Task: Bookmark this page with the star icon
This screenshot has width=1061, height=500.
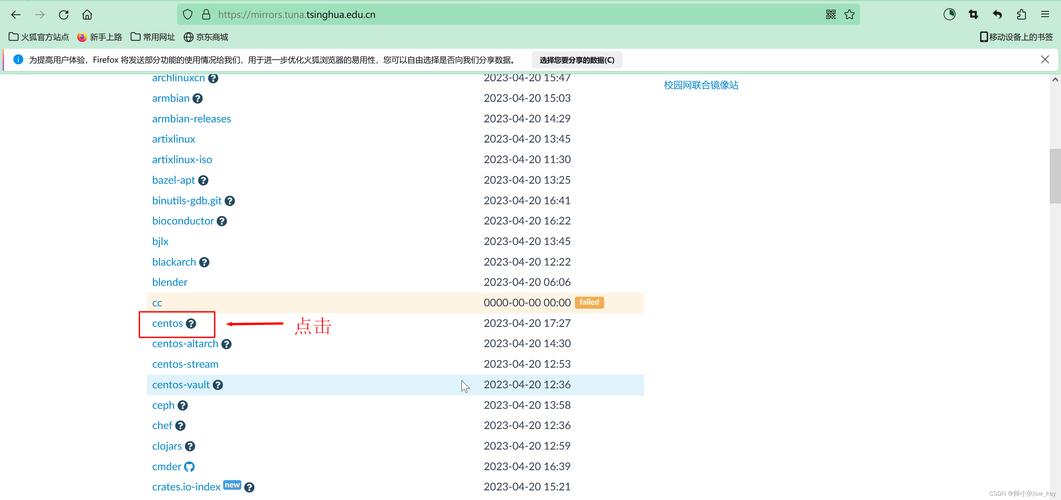Action: 849,14
